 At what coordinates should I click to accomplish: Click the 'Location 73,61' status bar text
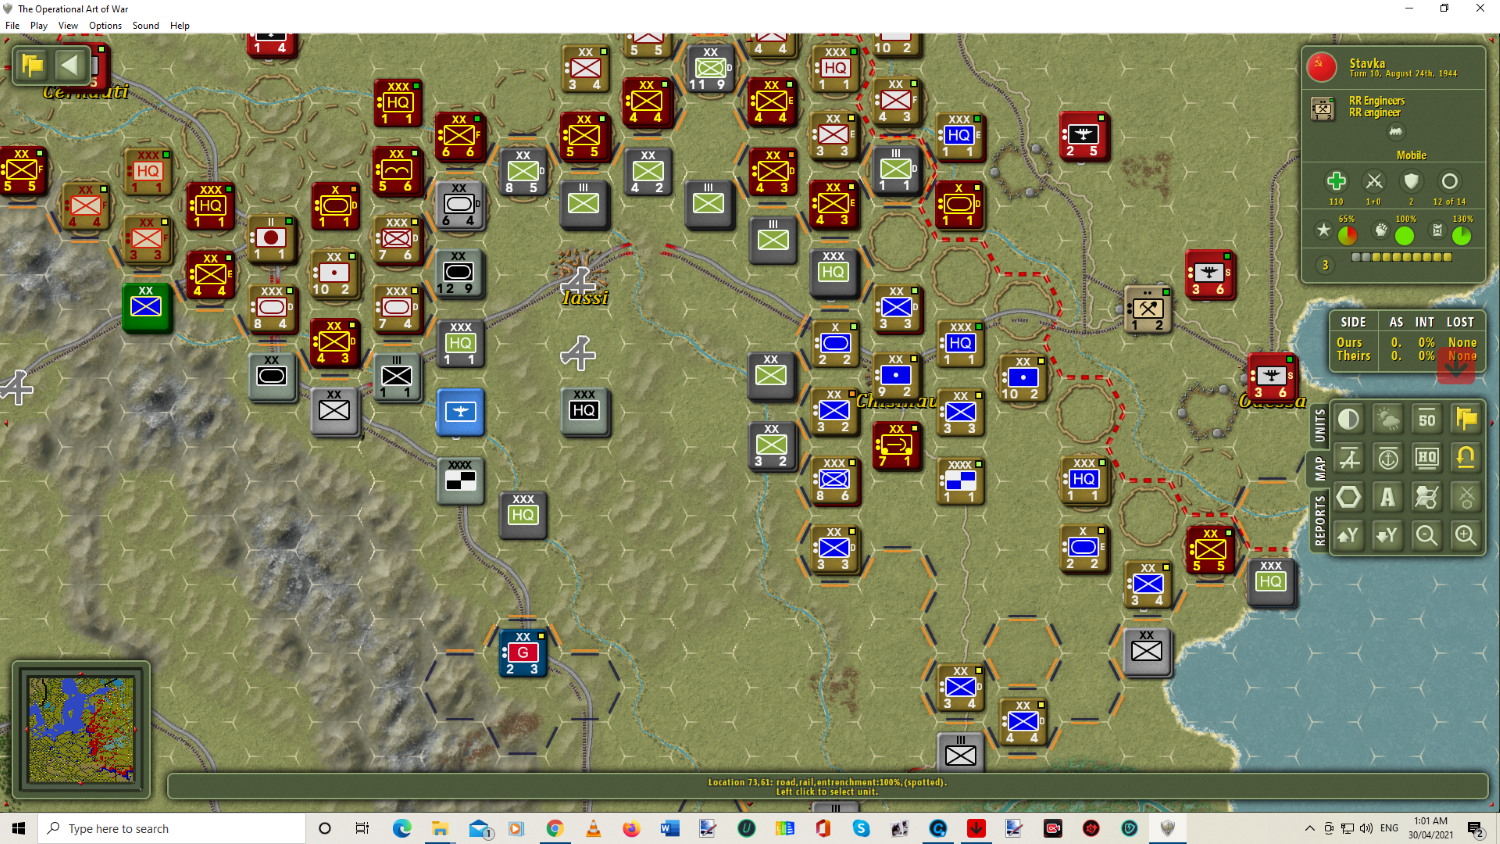pos(827,782)
